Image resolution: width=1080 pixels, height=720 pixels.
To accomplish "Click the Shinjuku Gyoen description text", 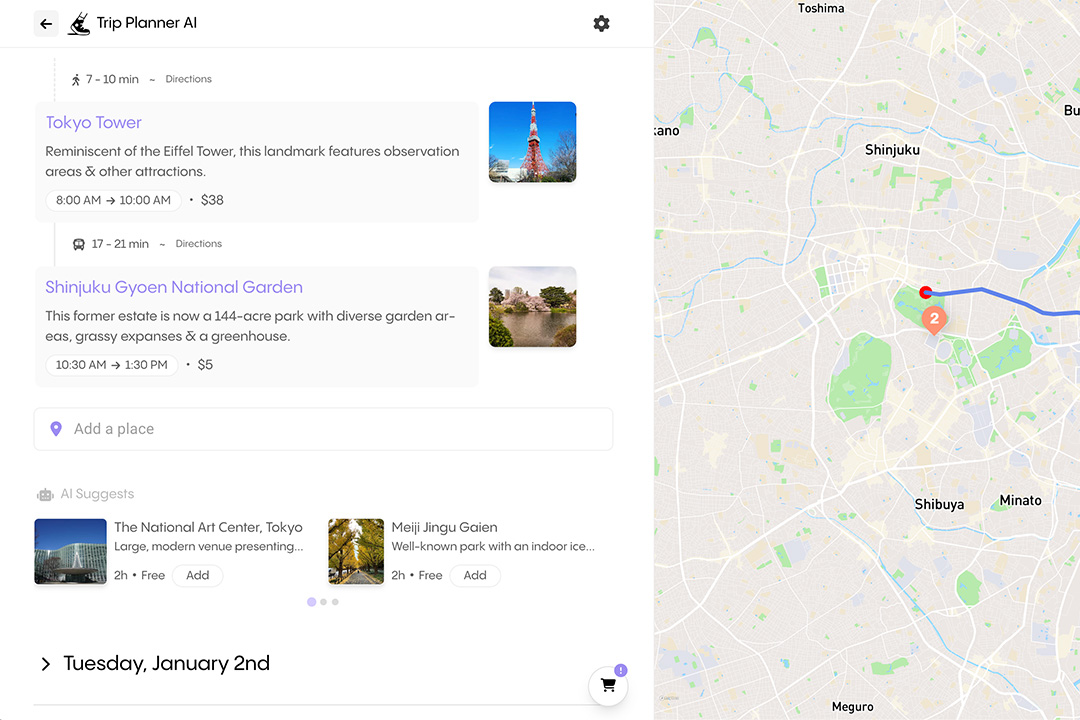I will (250, 326).
